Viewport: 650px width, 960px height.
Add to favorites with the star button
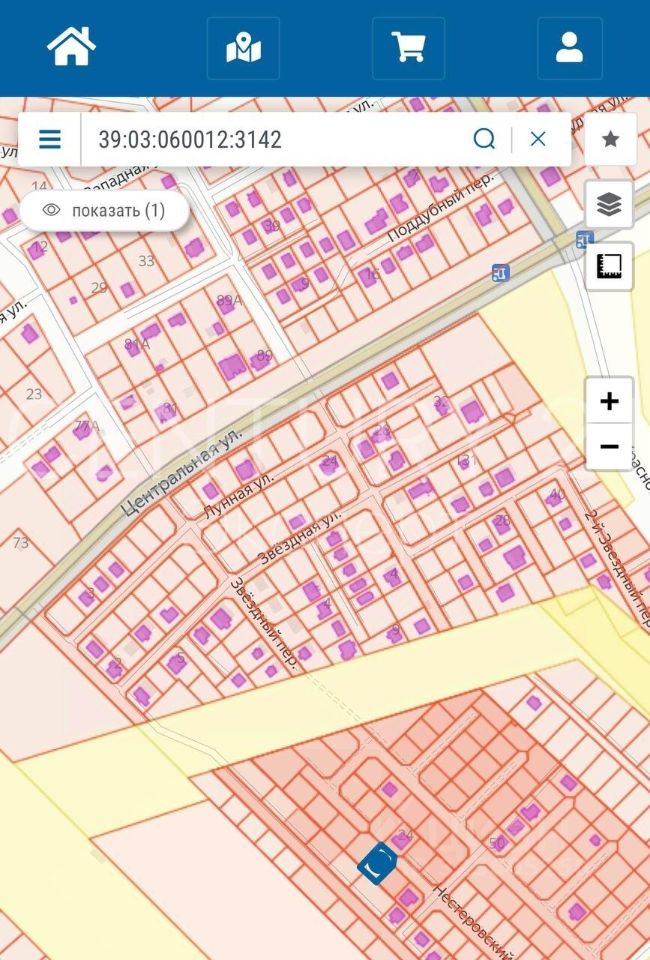tap(610, 139)
